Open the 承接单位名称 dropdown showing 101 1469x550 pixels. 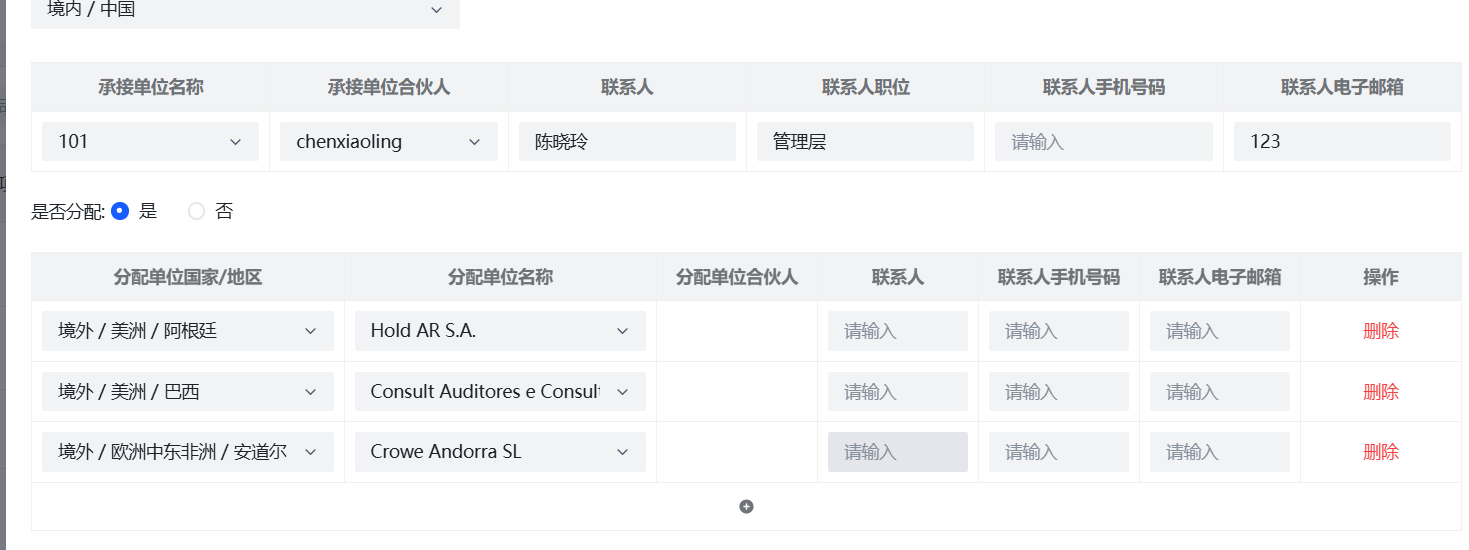click(150, 142)
